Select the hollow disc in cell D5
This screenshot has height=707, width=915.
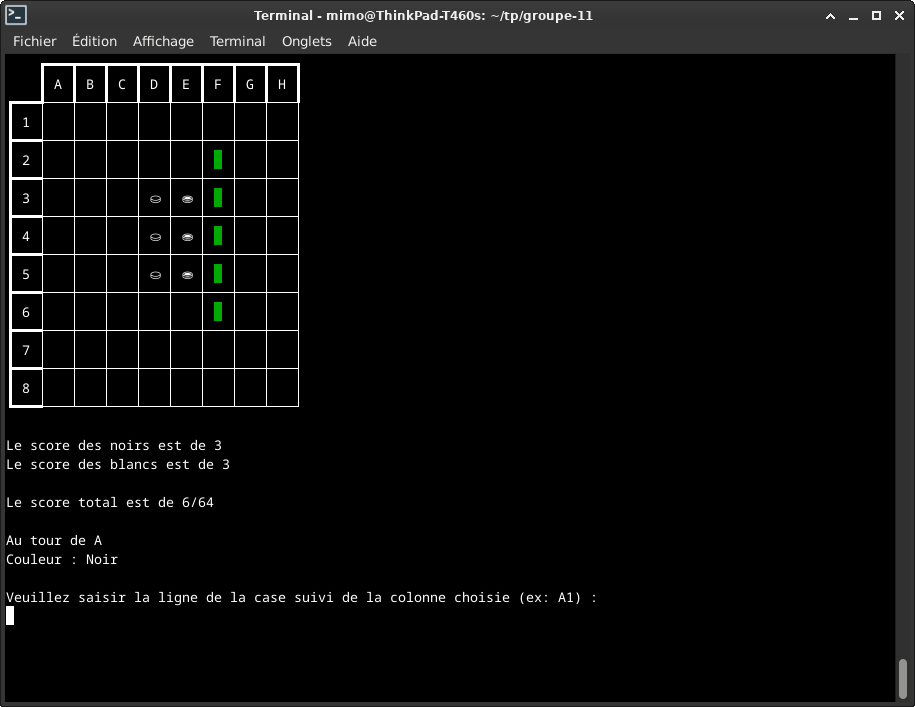(x=155, y=275)
